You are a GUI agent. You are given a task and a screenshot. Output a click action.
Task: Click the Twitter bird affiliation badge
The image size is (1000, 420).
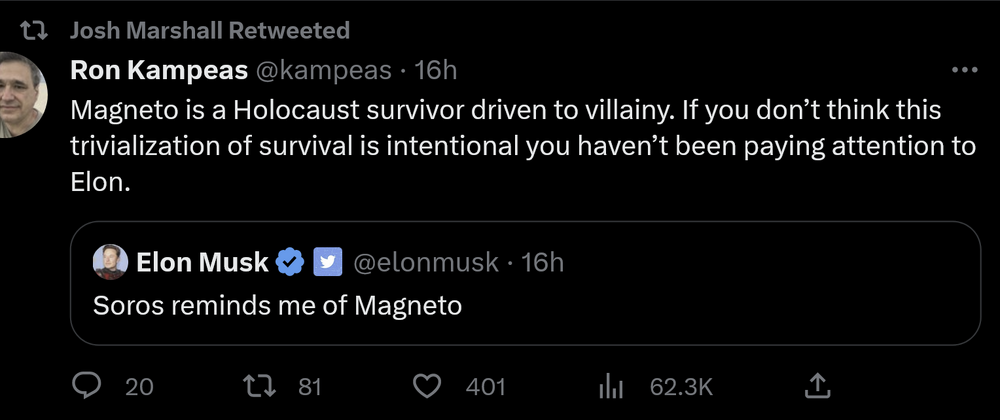pos(328,262)
